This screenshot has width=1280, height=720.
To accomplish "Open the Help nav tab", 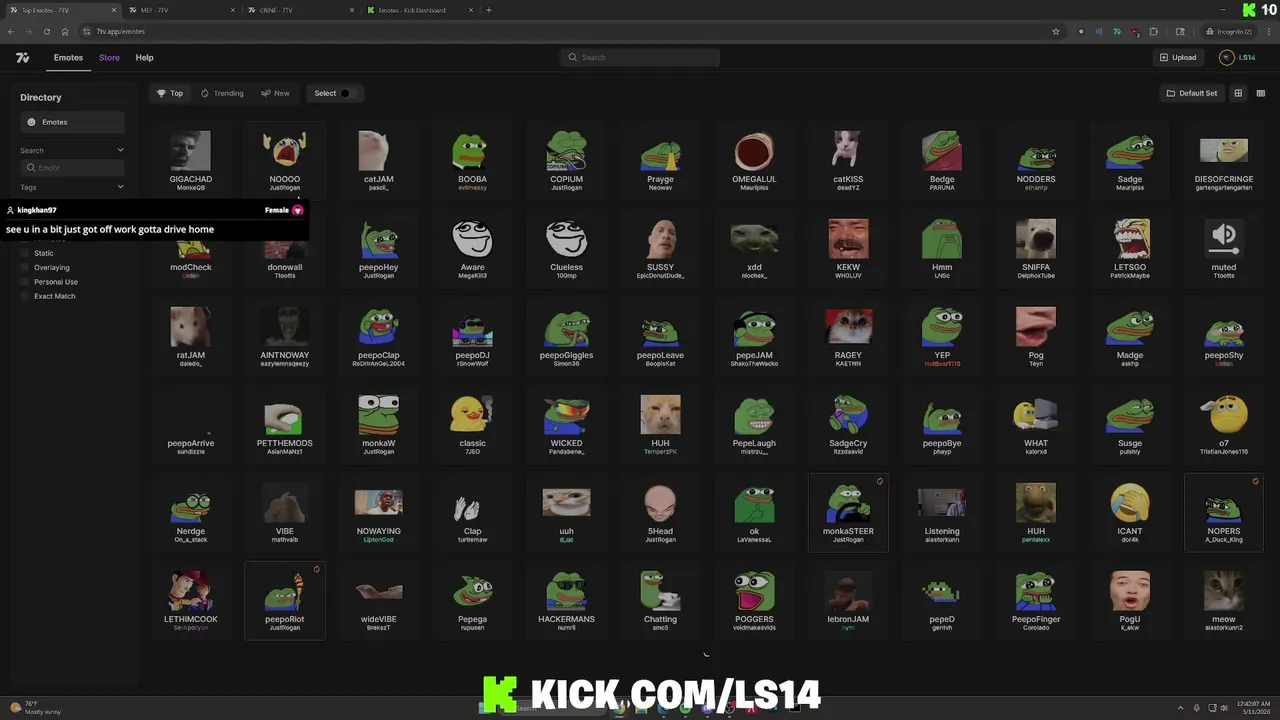I will coord(144,58).
